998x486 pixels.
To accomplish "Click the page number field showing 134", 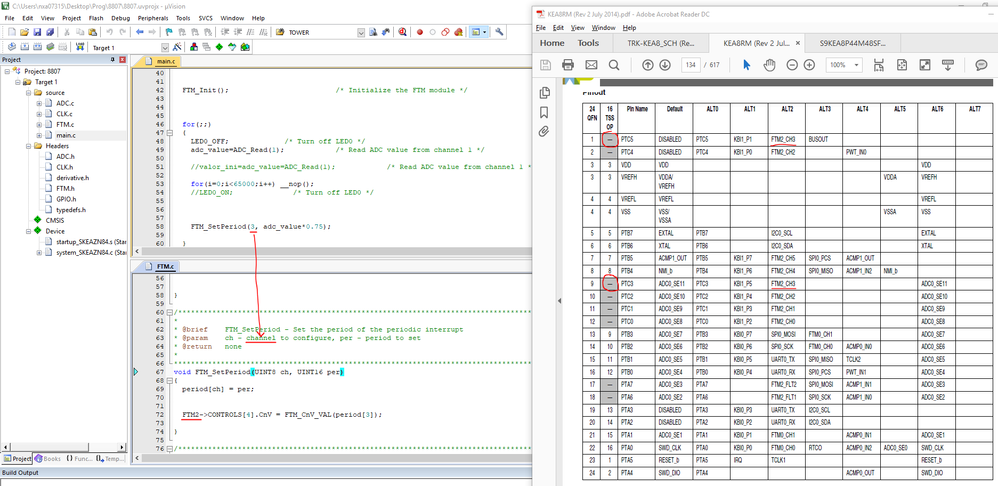I will [690, 65].
